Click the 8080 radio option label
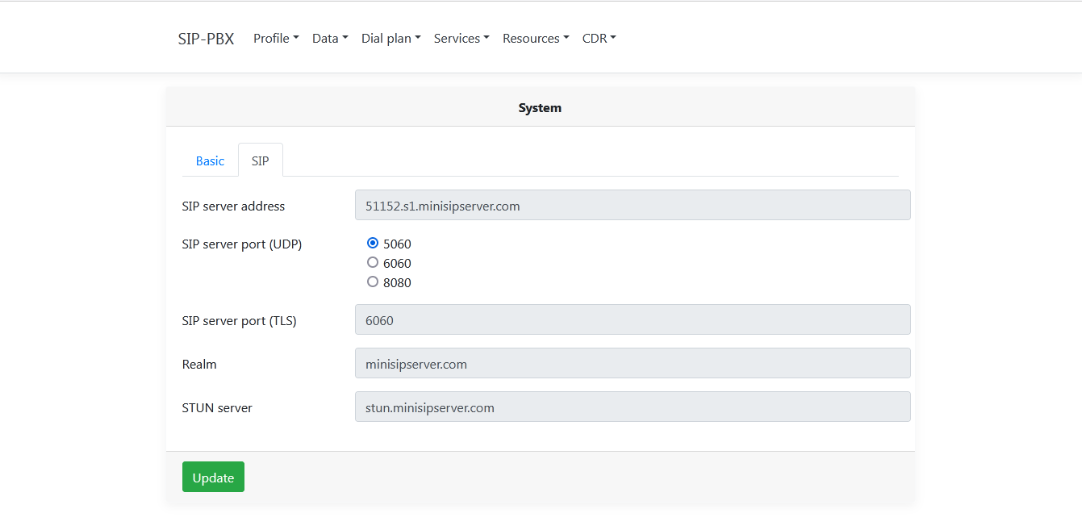The height and width of the screenshot is (518, 1082). (x=397, y=282)
